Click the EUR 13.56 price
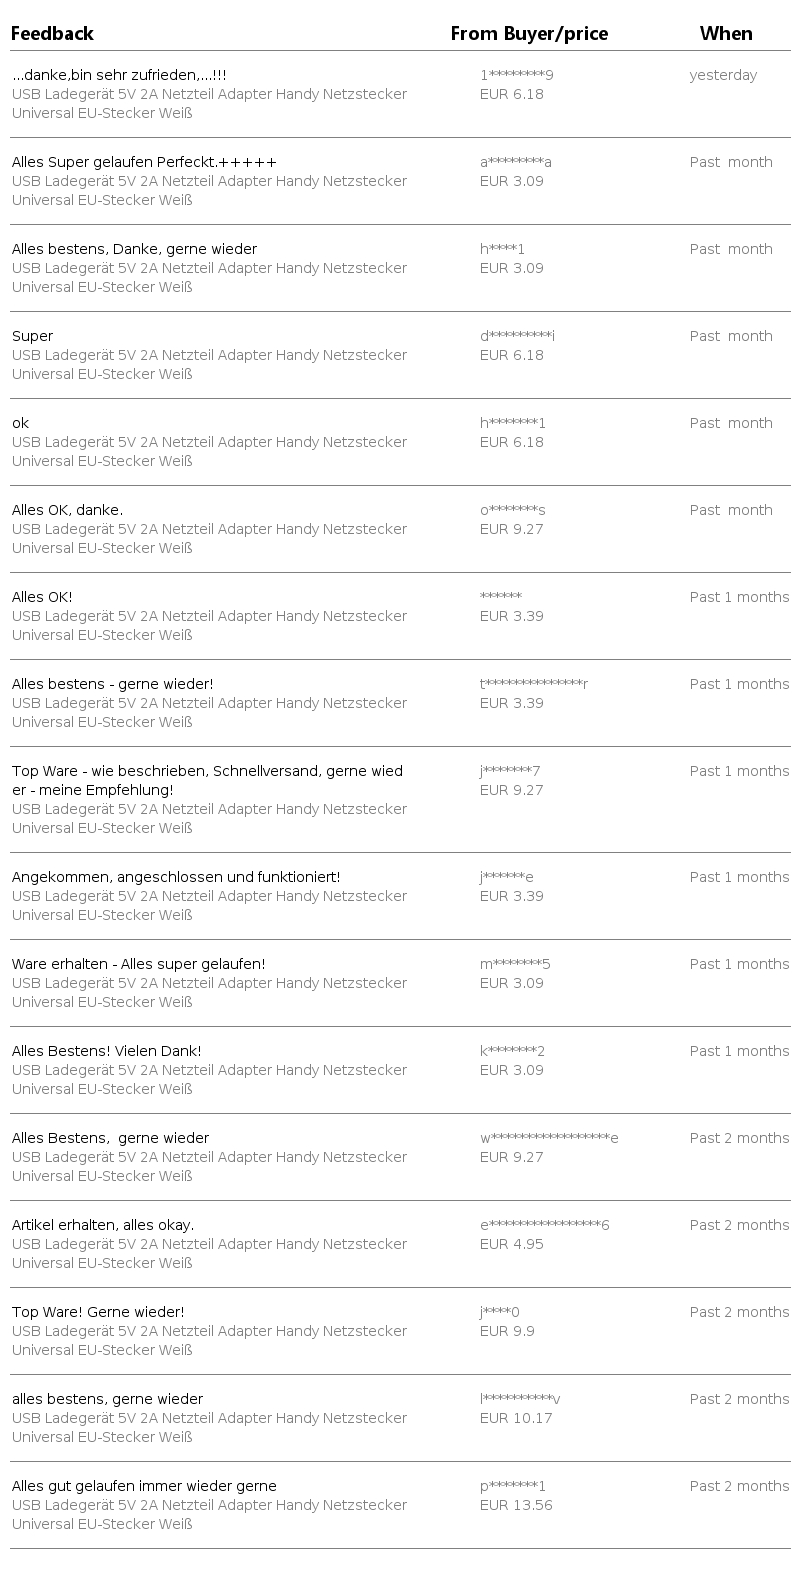This screenshot has height=1584, width=800. pos(516,1505)
